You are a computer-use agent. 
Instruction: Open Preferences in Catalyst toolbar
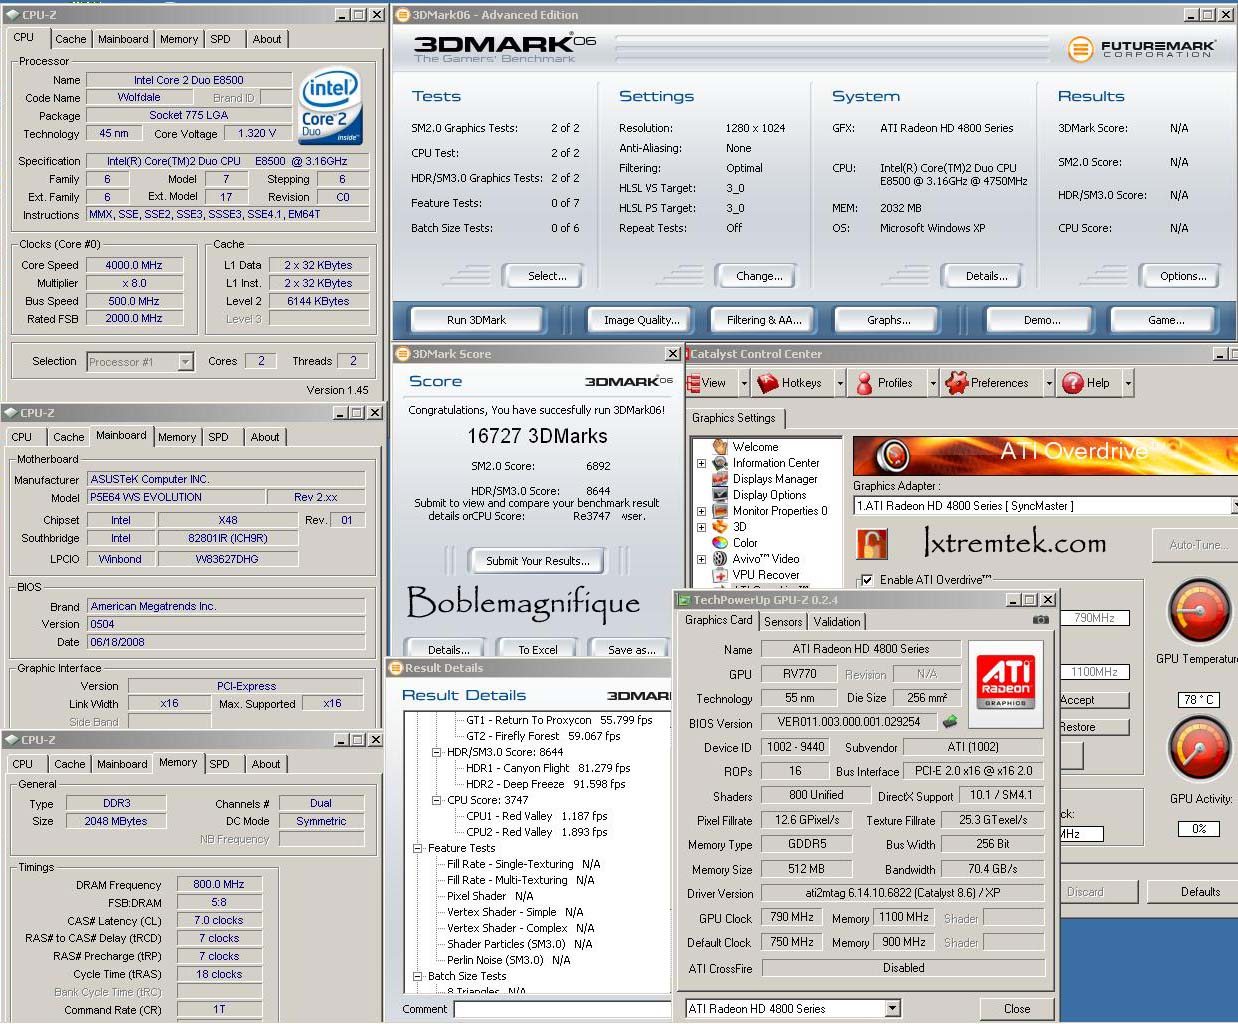[987, 383]
